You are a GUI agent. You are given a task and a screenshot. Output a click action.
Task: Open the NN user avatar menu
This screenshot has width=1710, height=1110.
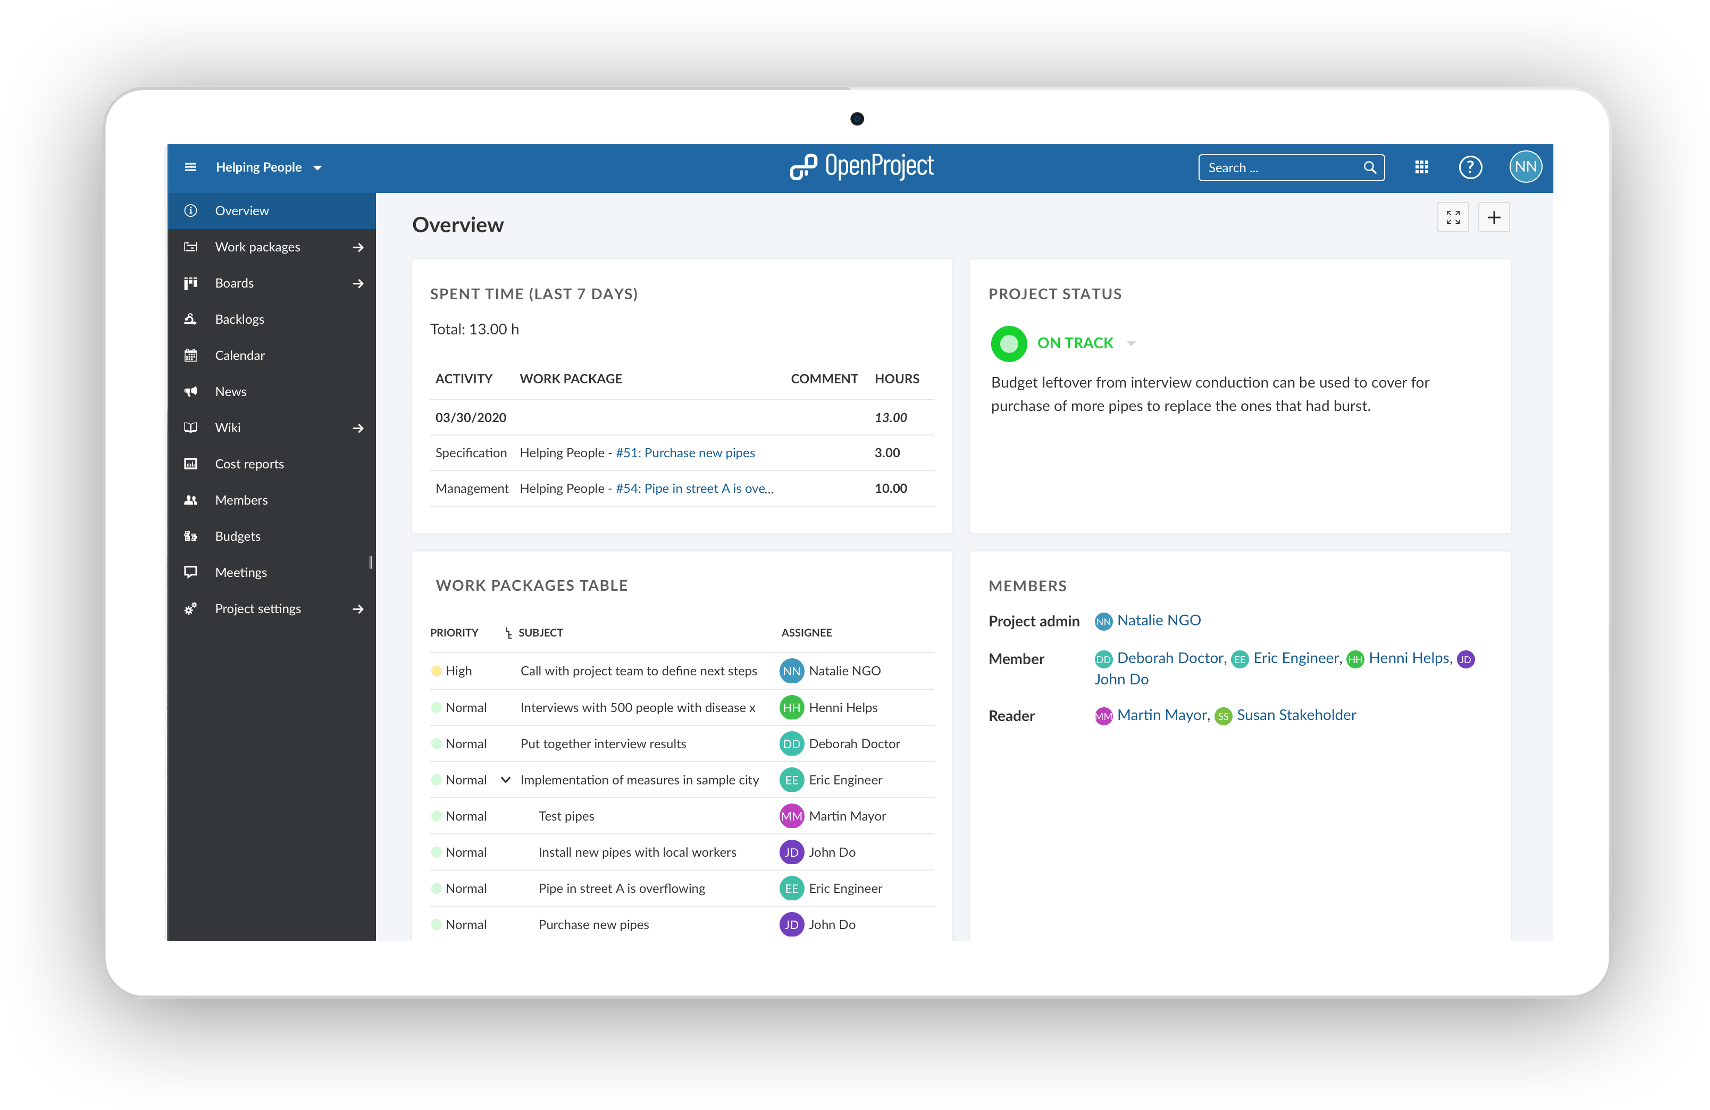[1525, 168]
